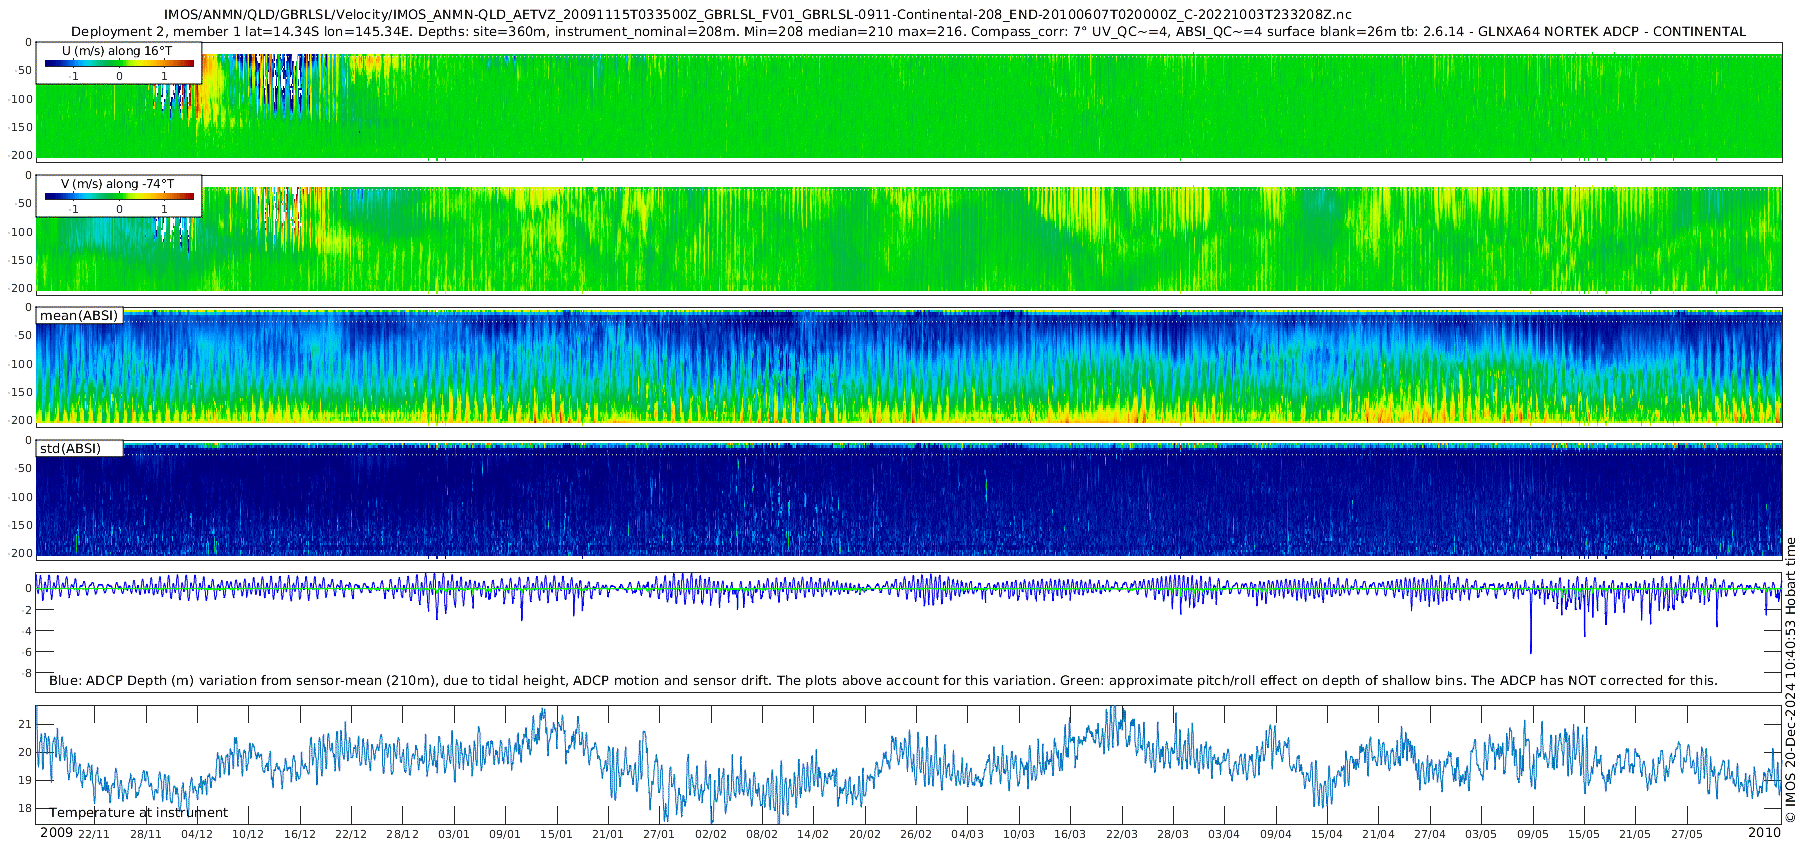1800x850 pixels.
Task: Click the 'Temperature at instrument' label
Action: click(x=139, y=813)
